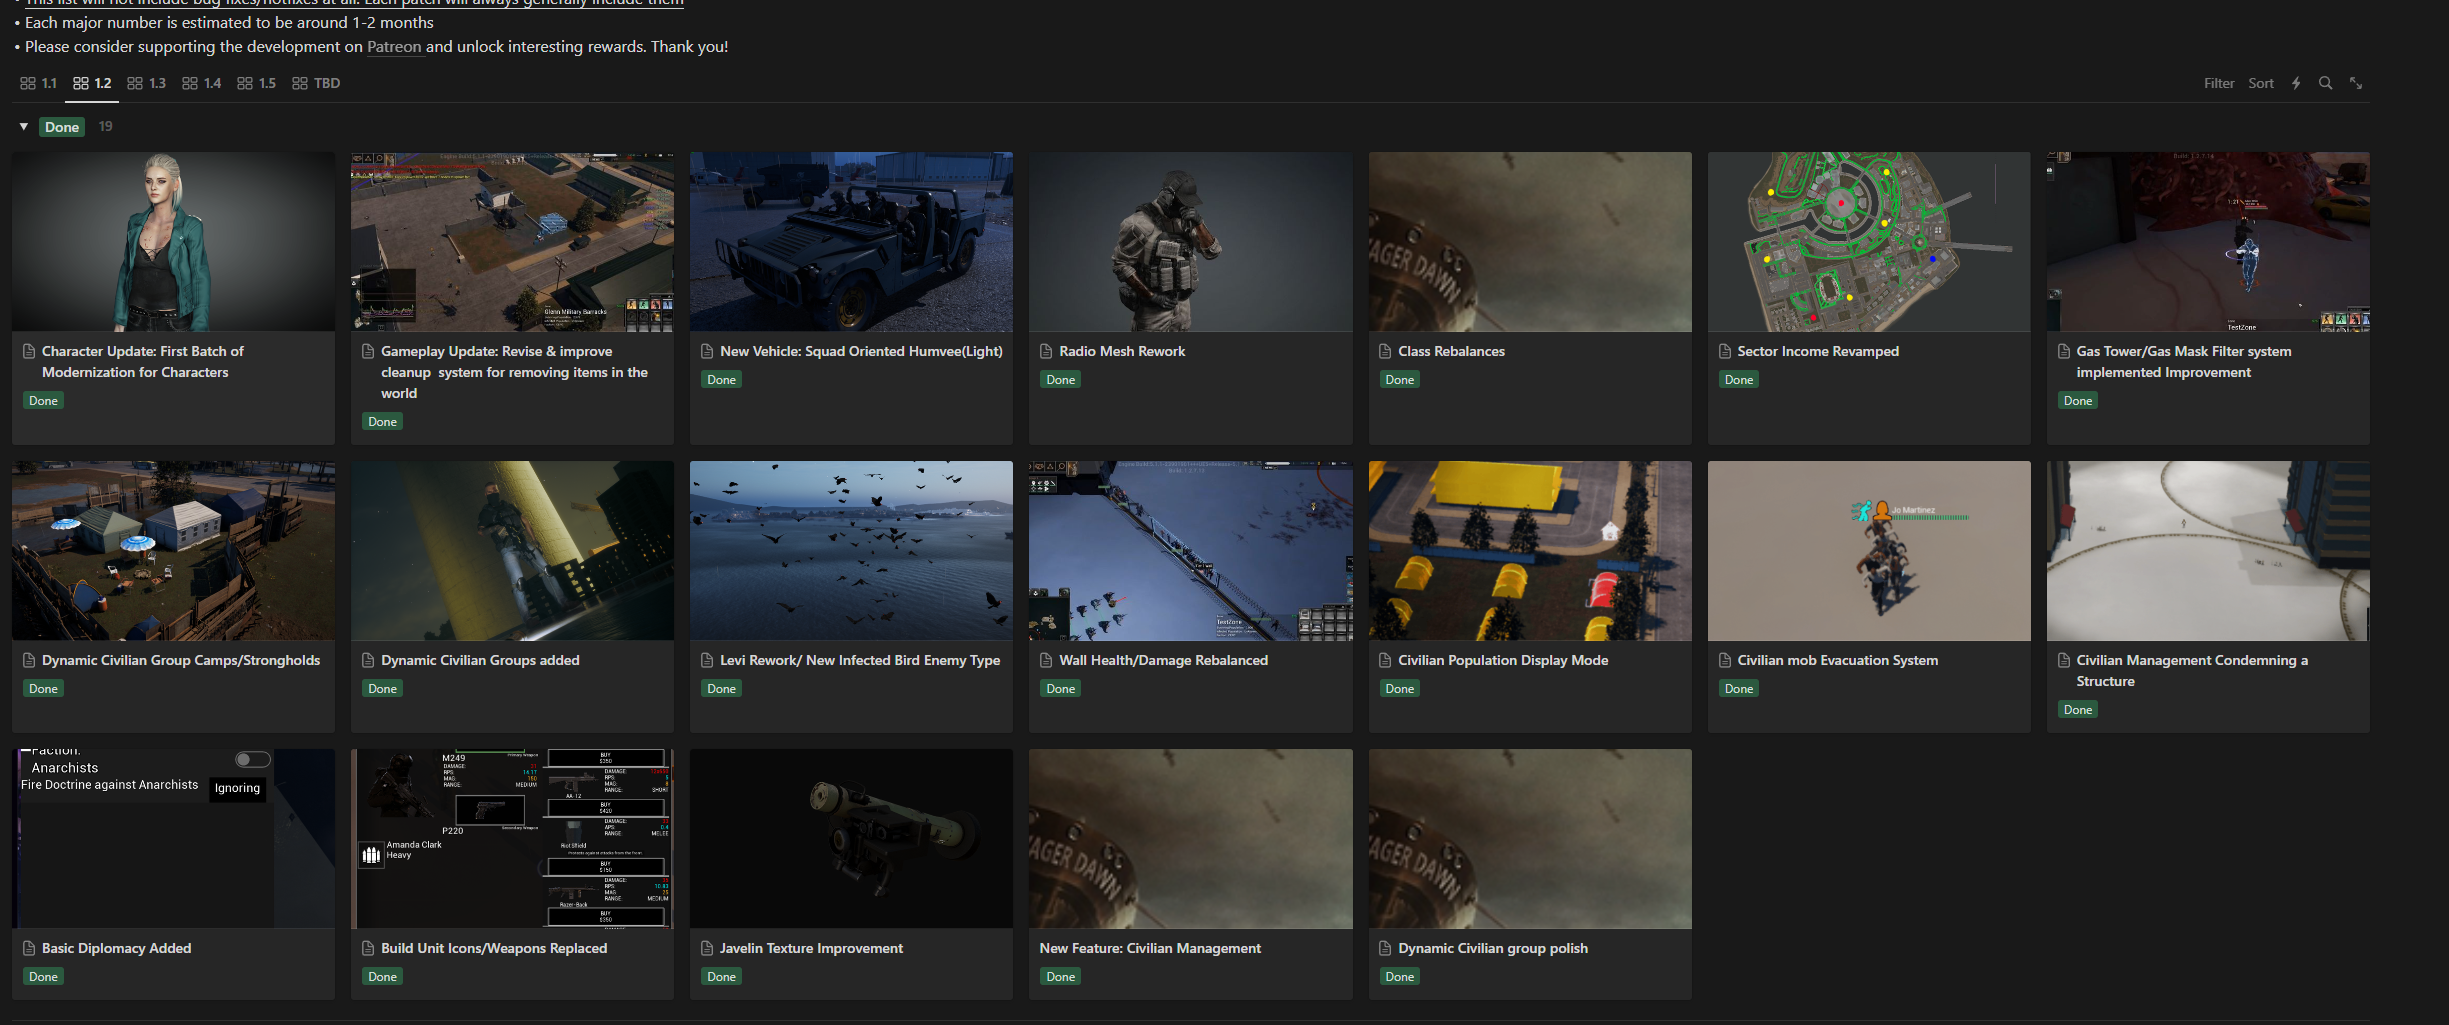
Task: Open the infected birds thumbnail
Action: point(851,550)
